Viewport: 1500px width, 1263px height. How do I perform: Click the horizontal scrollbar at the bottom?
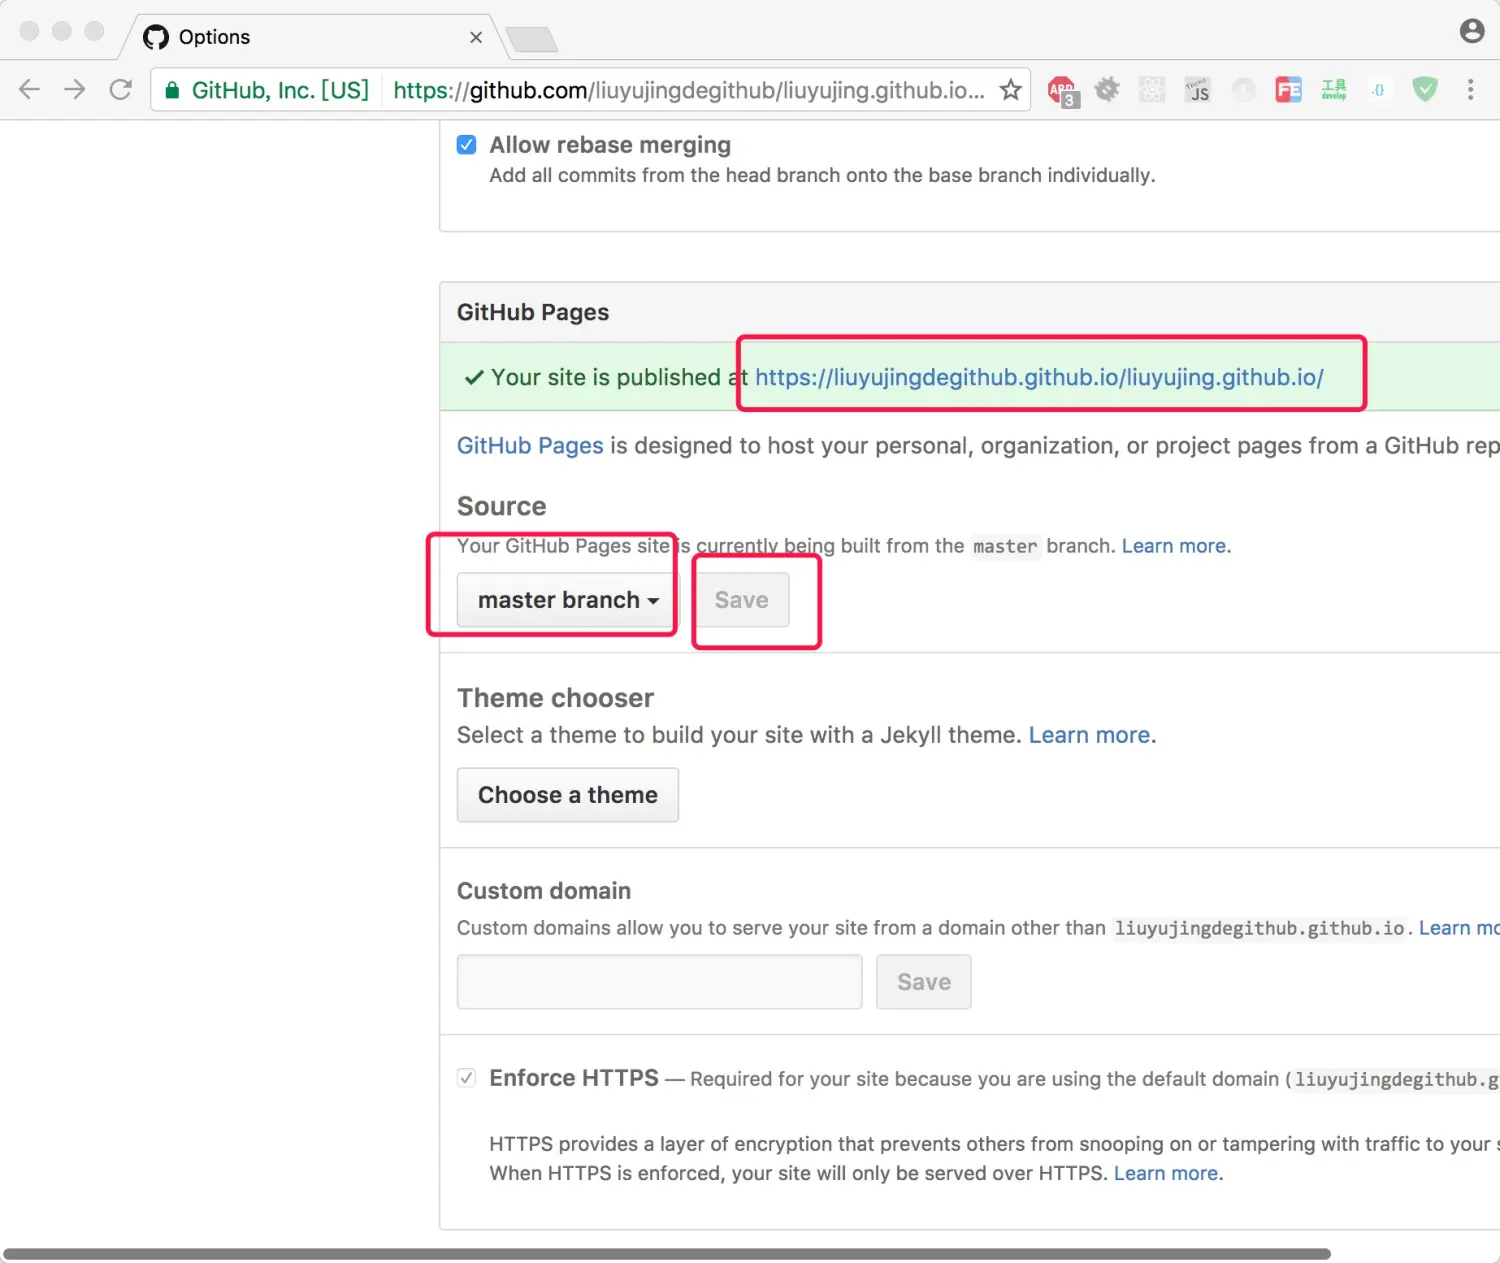[666, 1254]
